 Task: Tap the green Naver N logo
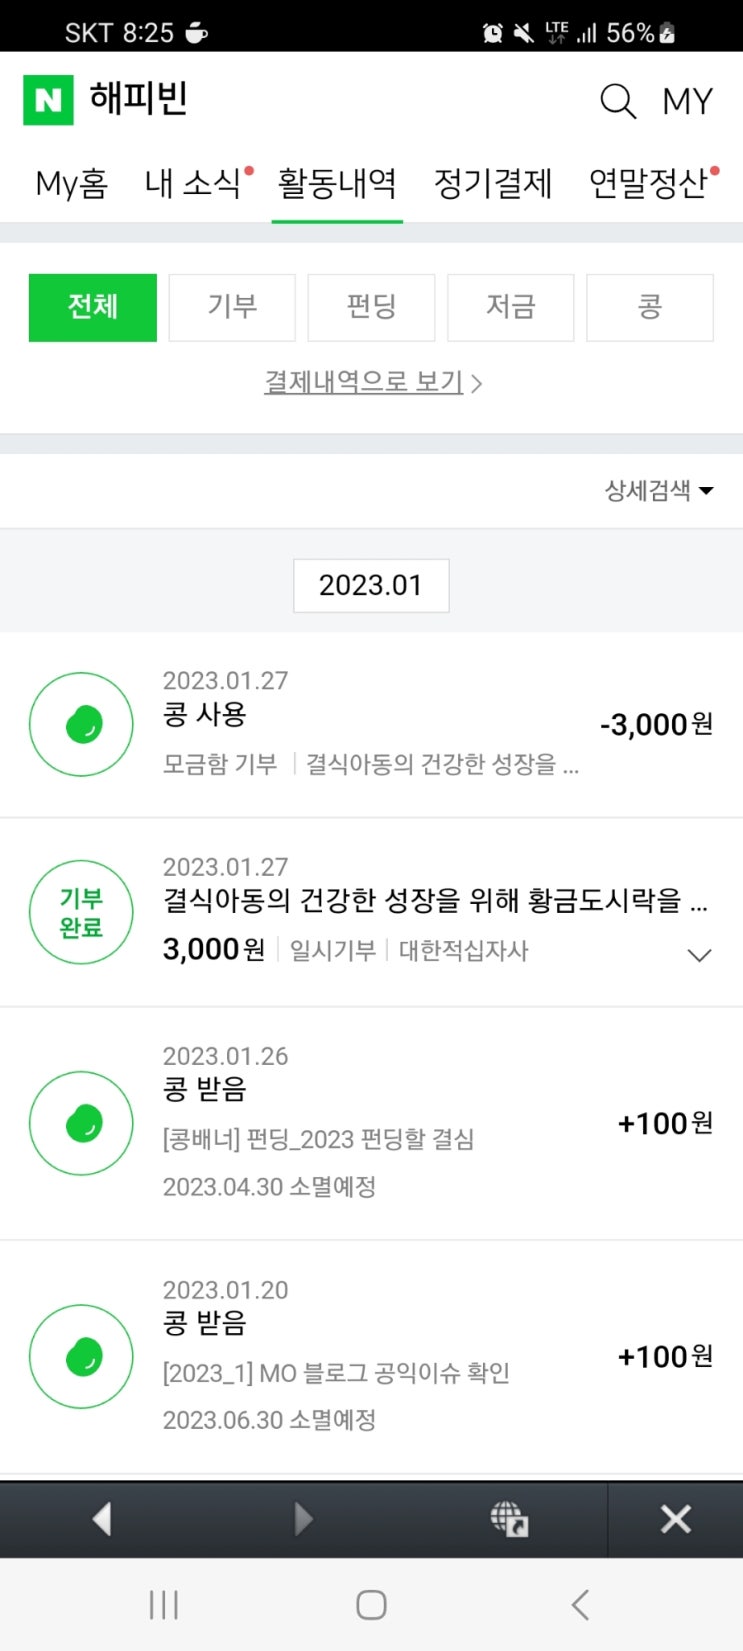(48, 100)
